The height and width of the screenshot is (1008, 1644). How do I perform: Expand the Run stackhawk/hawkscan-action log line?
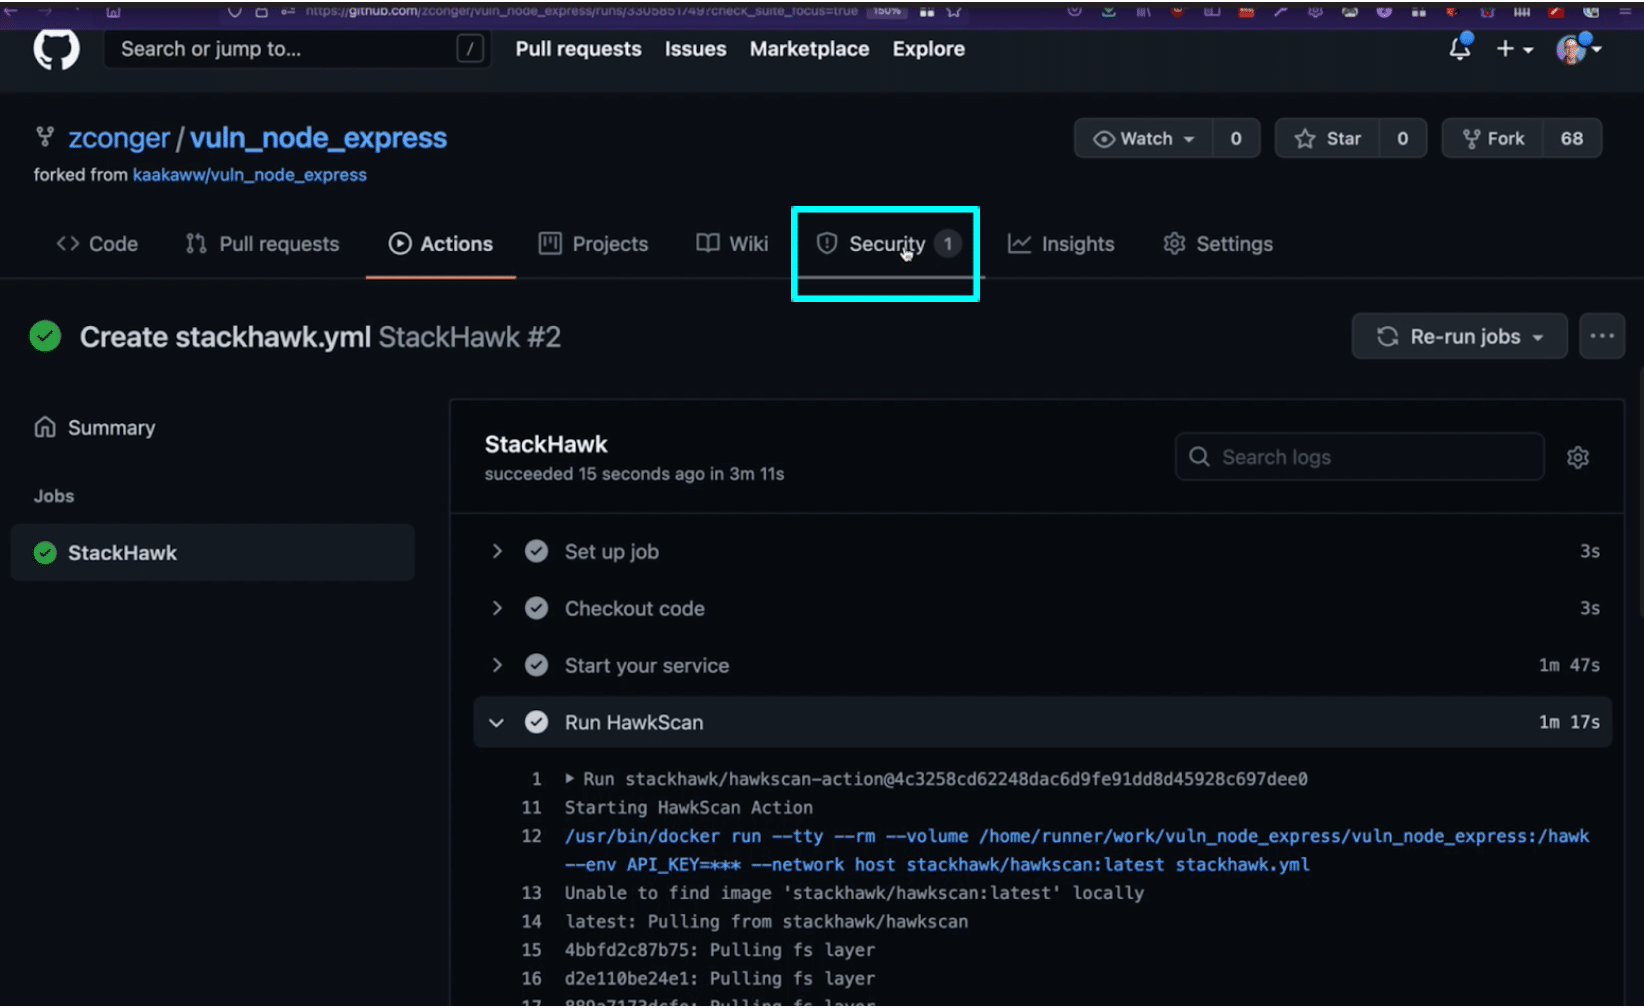coord(569,779)
